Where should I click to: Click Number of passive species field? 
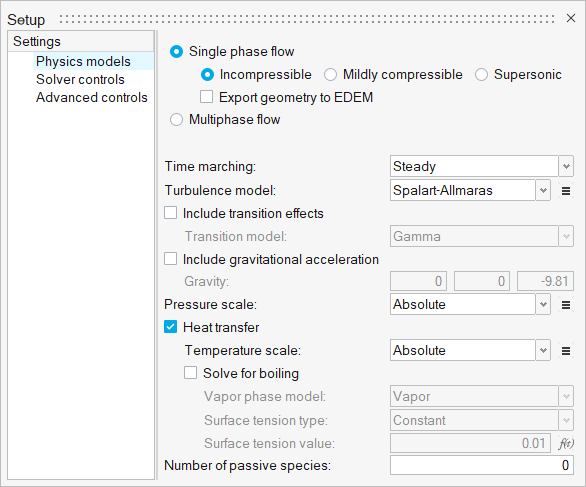pyautogui.click(x=482, y=465)
